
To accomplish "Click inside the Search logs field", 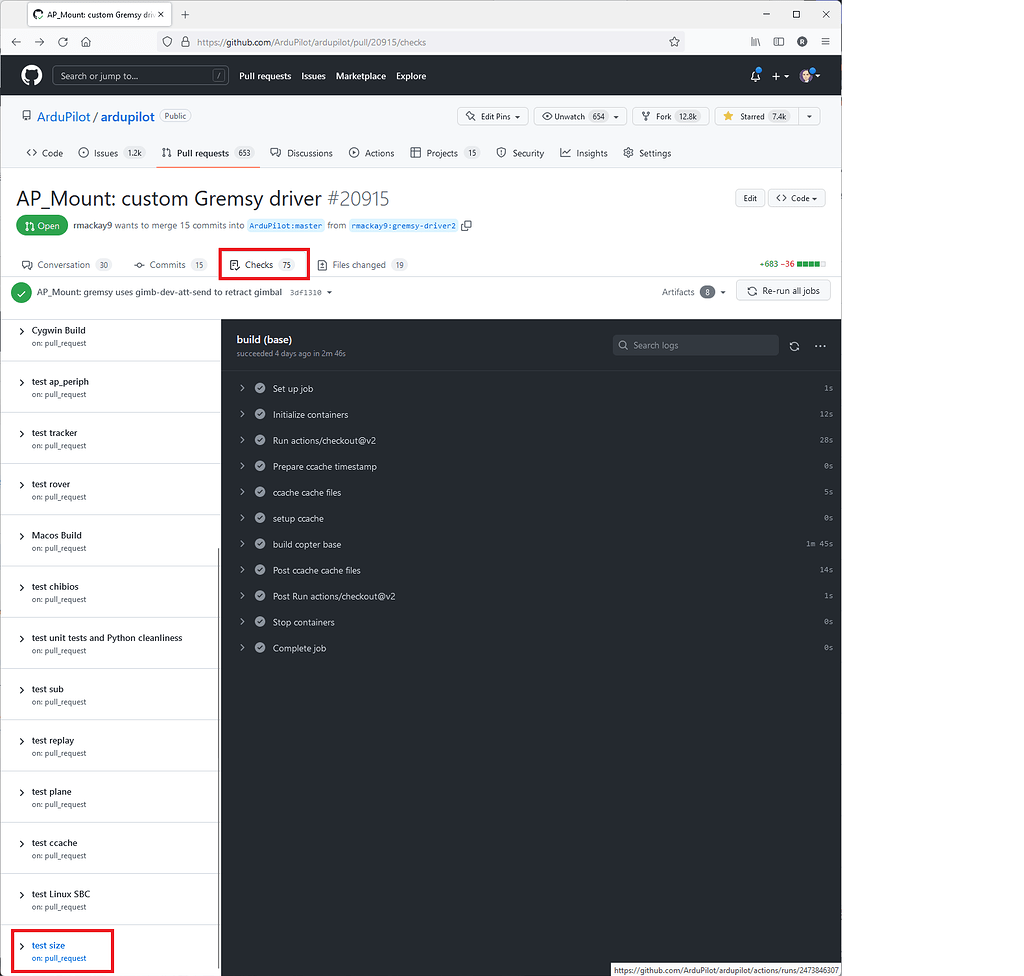I will coord(695,344).
